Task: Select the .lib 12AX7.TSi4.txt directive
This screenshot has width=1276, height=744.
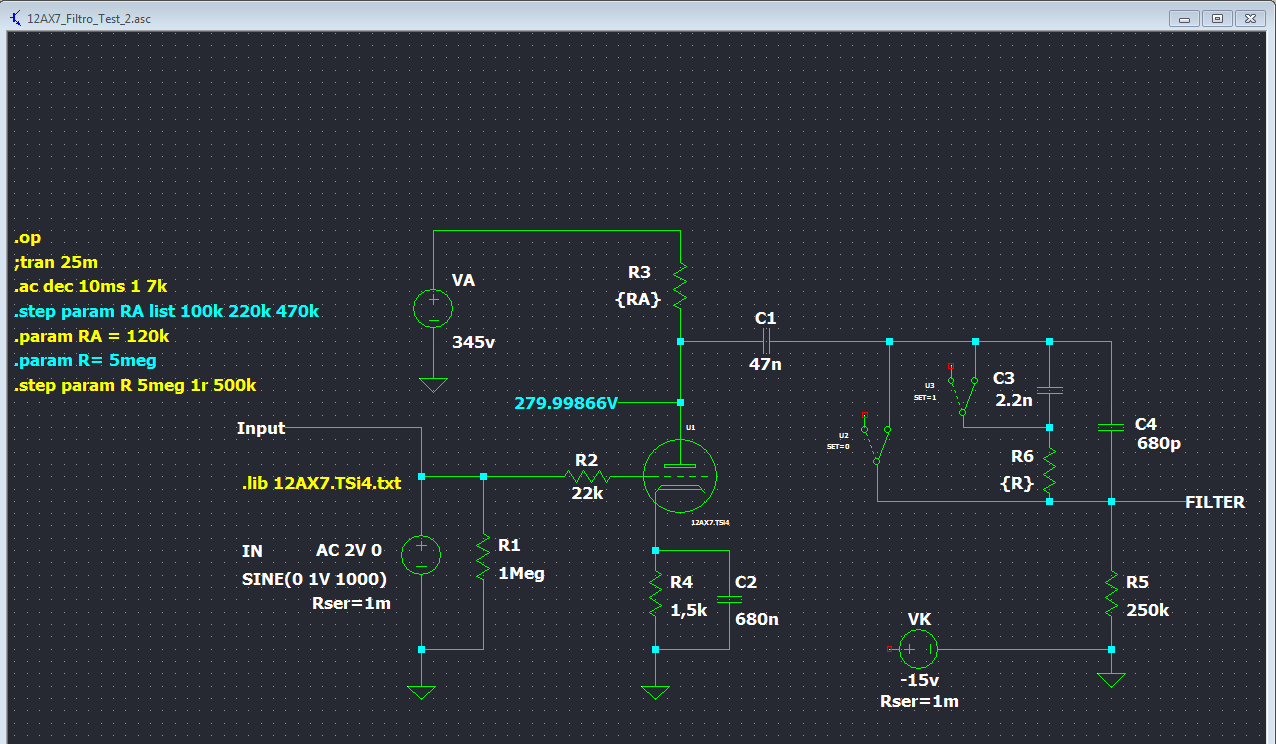Action: click(321, 483)
